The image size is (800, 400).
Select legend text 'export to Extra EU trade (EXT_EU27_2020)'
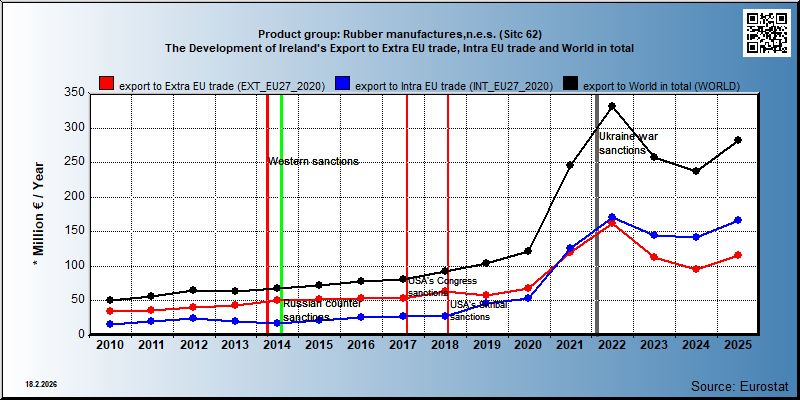pos(222,86)
